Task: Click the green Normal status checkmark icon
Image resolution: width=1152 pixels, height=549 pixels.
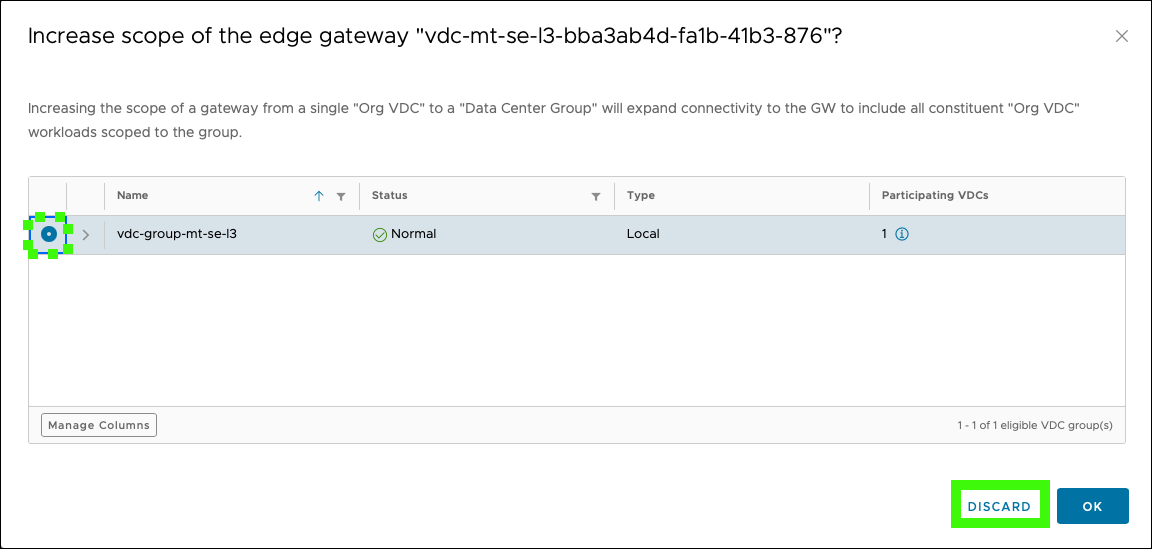Action: [x=380, y=234]
